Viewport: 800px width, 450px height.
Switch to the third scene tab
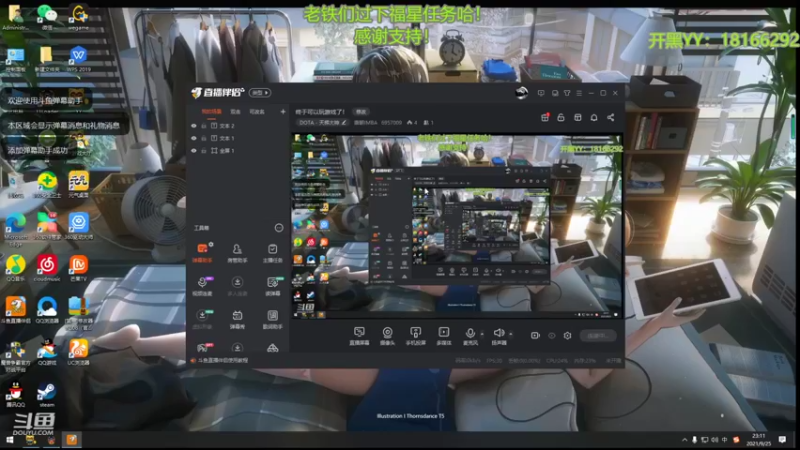(257, 111)
